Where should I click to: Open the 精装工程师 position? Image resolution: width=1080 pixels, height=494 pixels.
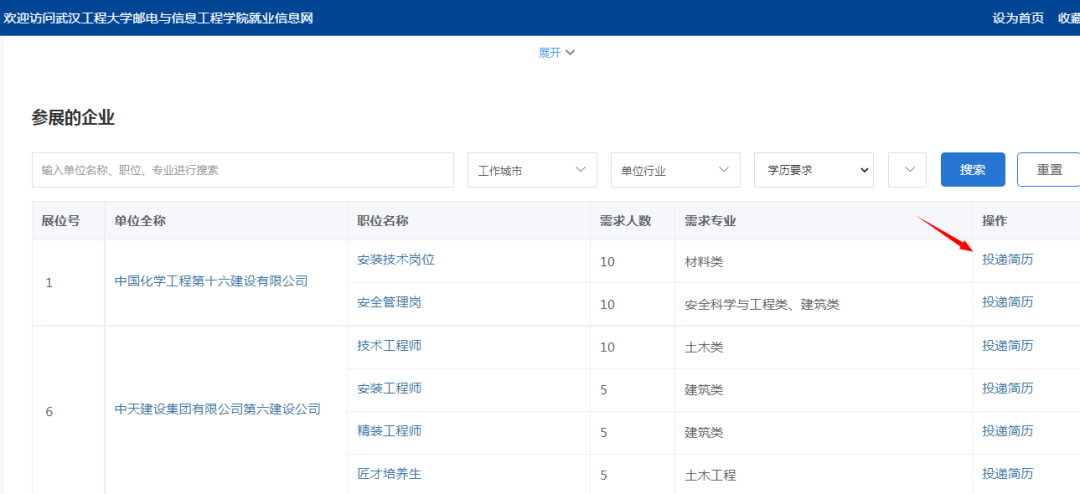click(388, 431)
